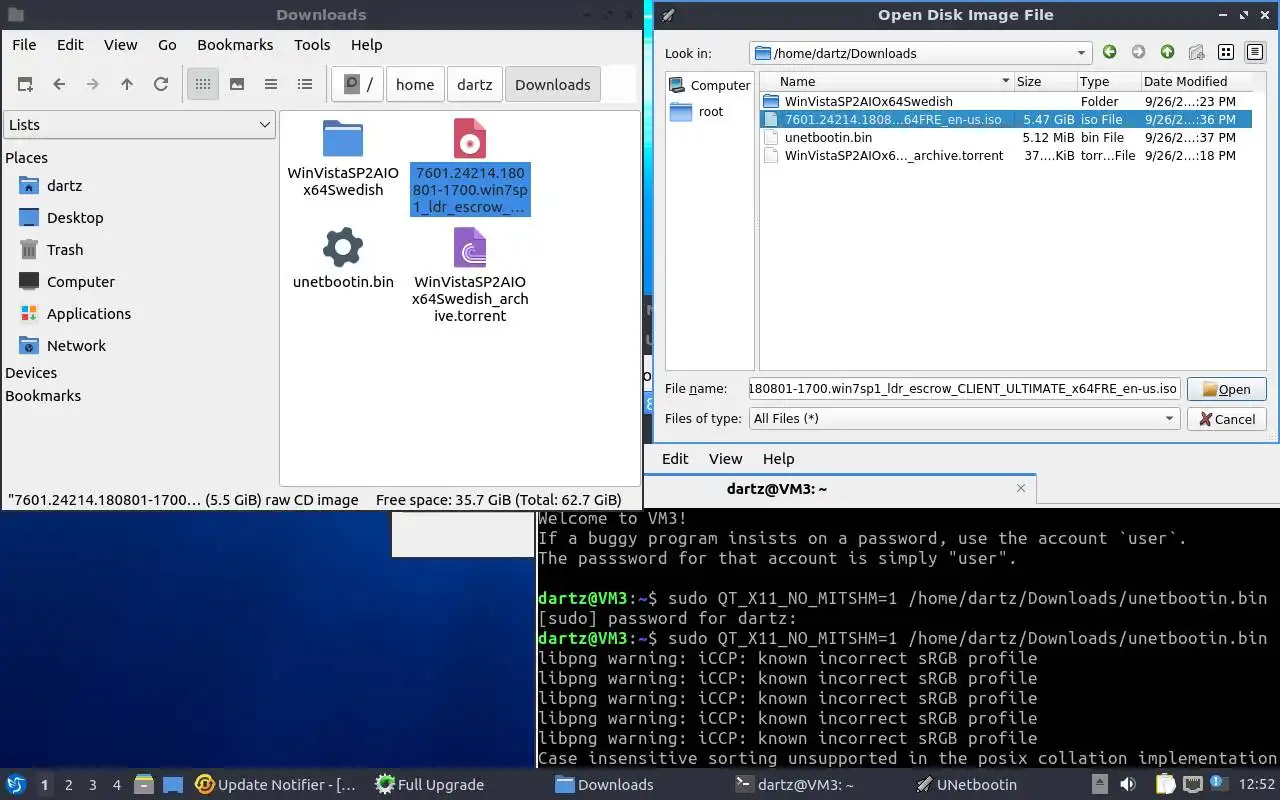Click the Open button in dialog

(1227, 390)
